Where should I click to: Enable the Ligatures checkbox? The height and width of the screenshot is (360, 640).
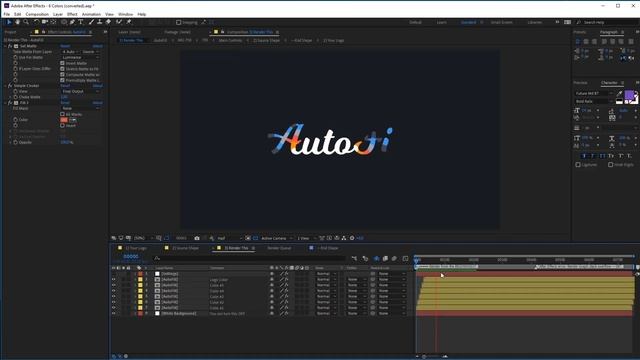tap(578, 165)
